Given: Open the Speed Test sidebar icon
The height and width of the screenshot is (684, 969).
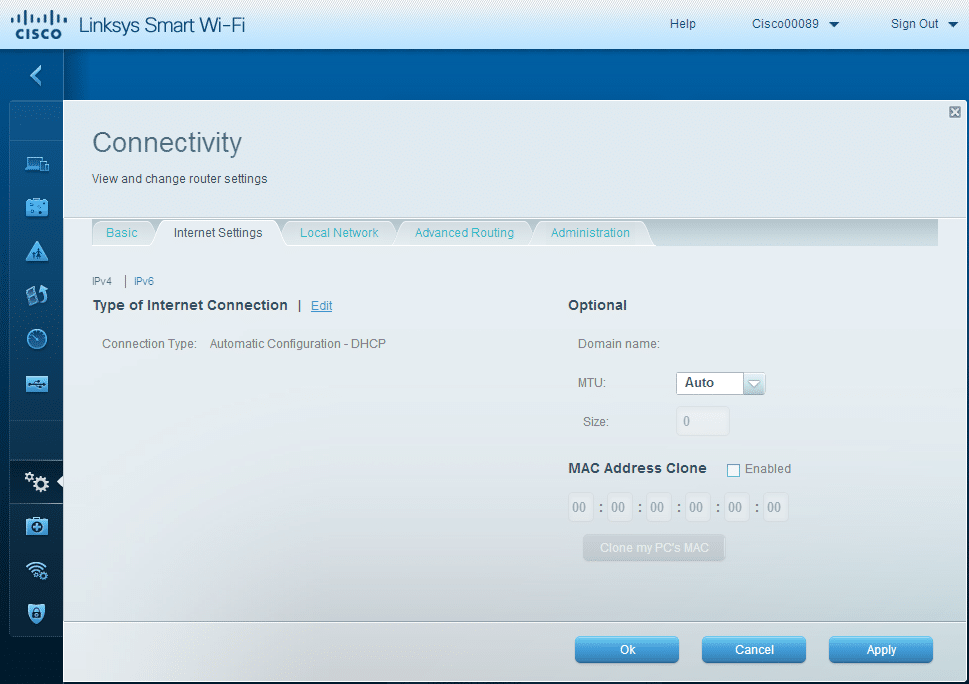Looking at the screenshot, I should click(x=37, y=339).
